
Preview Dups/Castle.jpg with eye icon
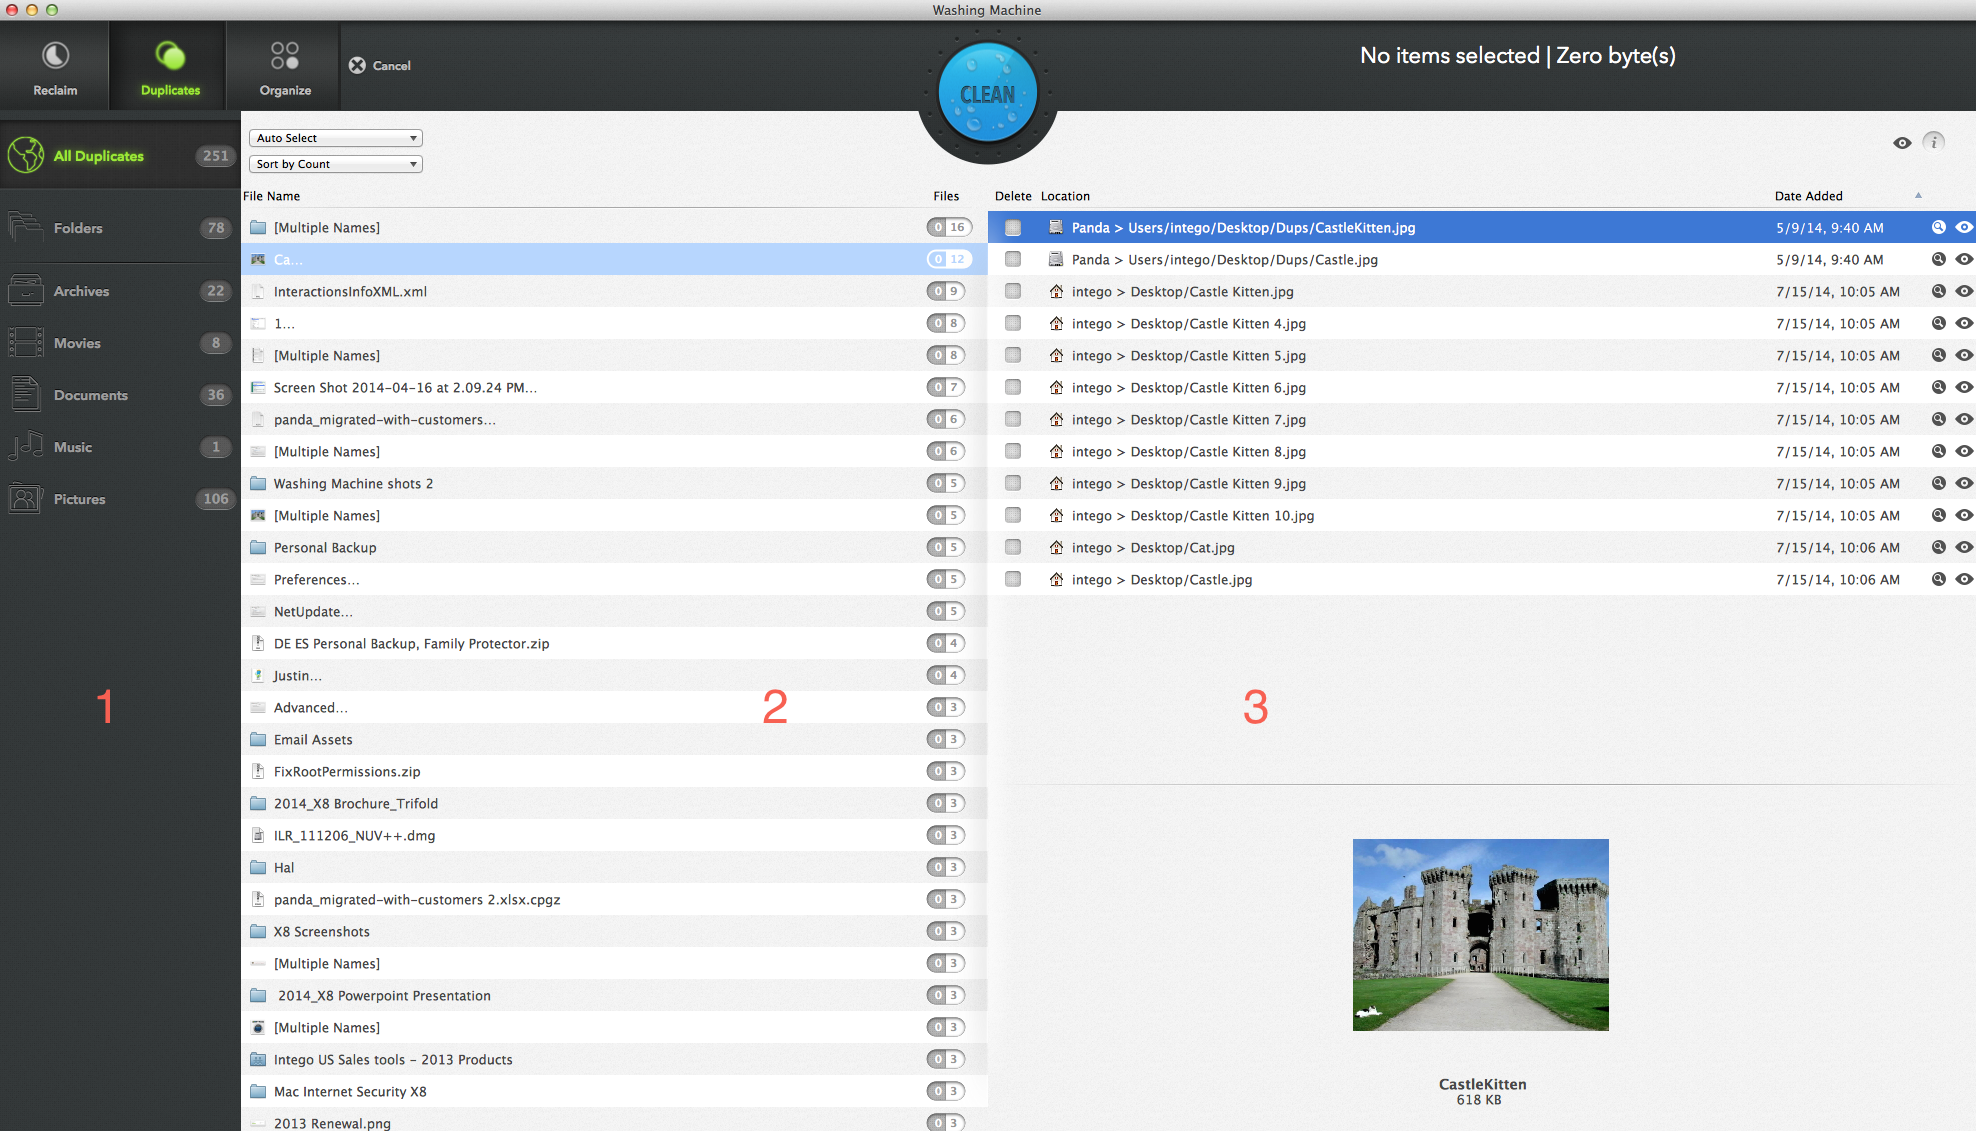click(1964, 259)
